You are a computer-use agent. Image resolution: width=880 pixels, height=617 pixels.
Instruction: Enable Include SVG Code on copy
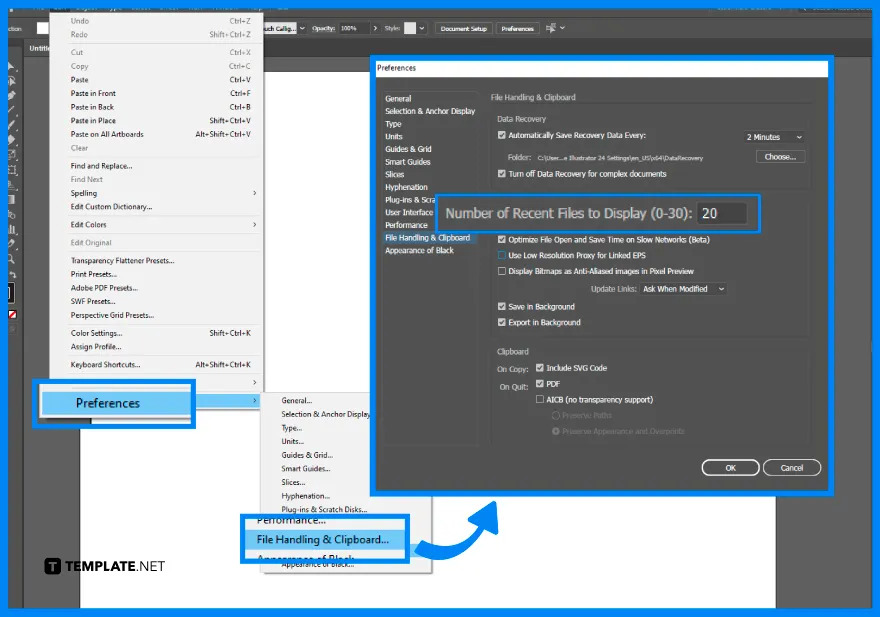click(x=539, y=366)
